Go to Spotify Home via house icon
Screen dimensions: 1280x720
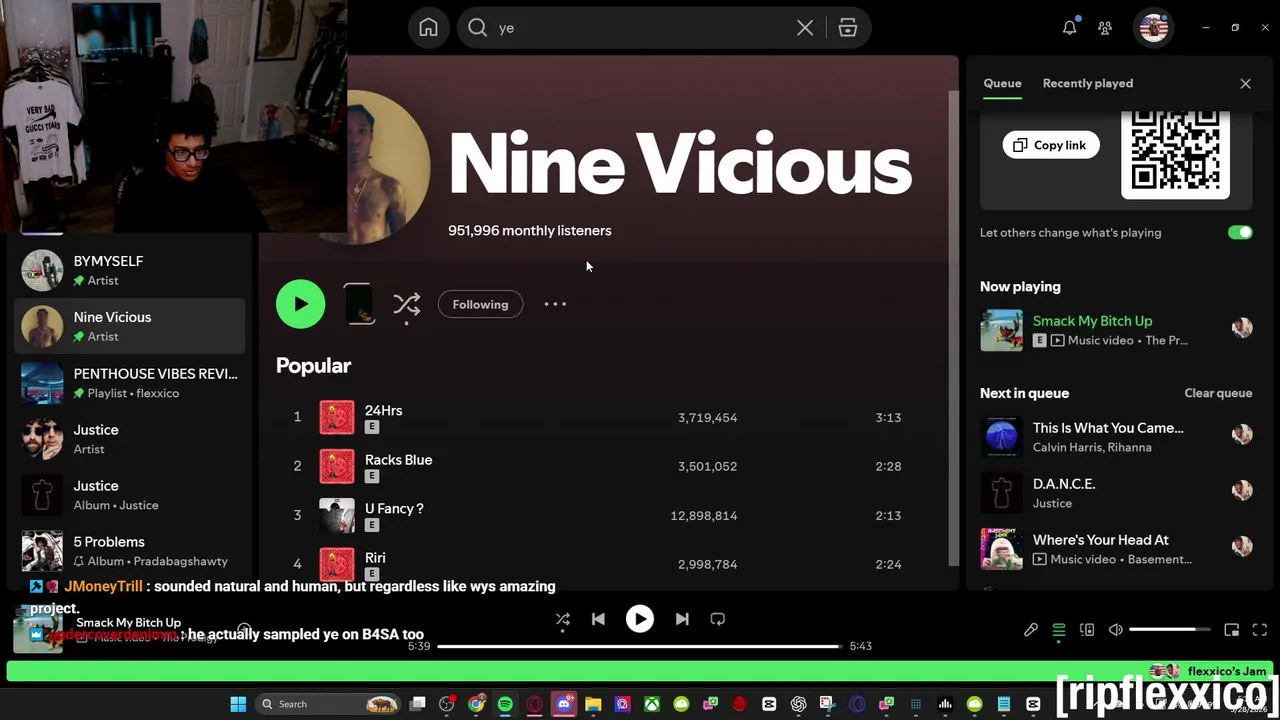[x=428, y=28]
